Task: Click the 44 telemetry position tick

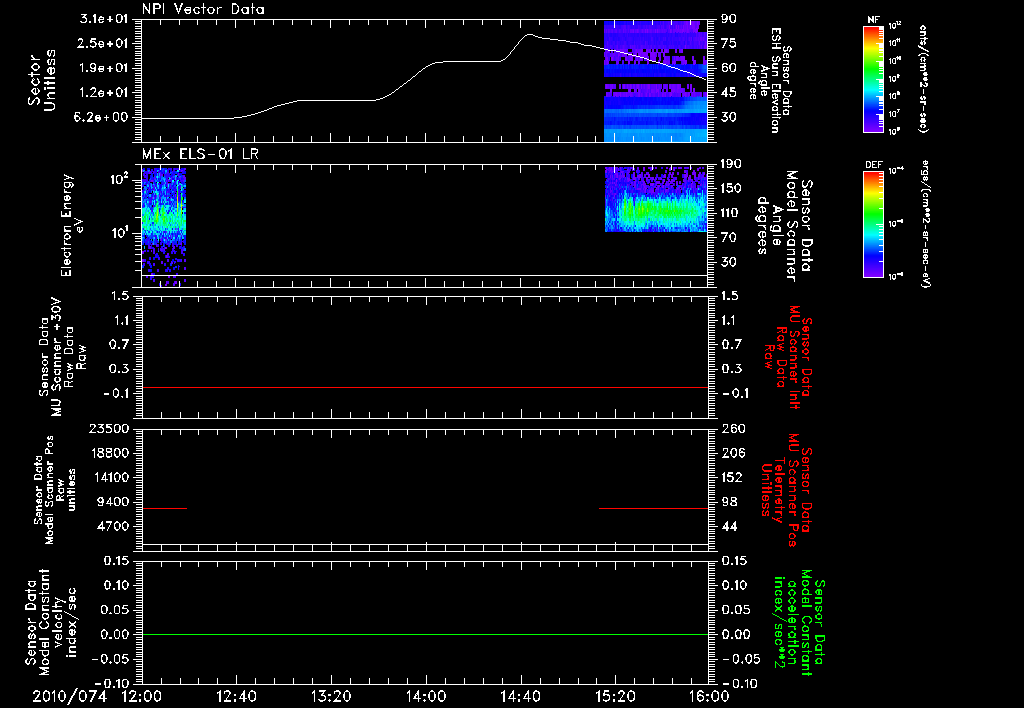Action: point(729,526)
